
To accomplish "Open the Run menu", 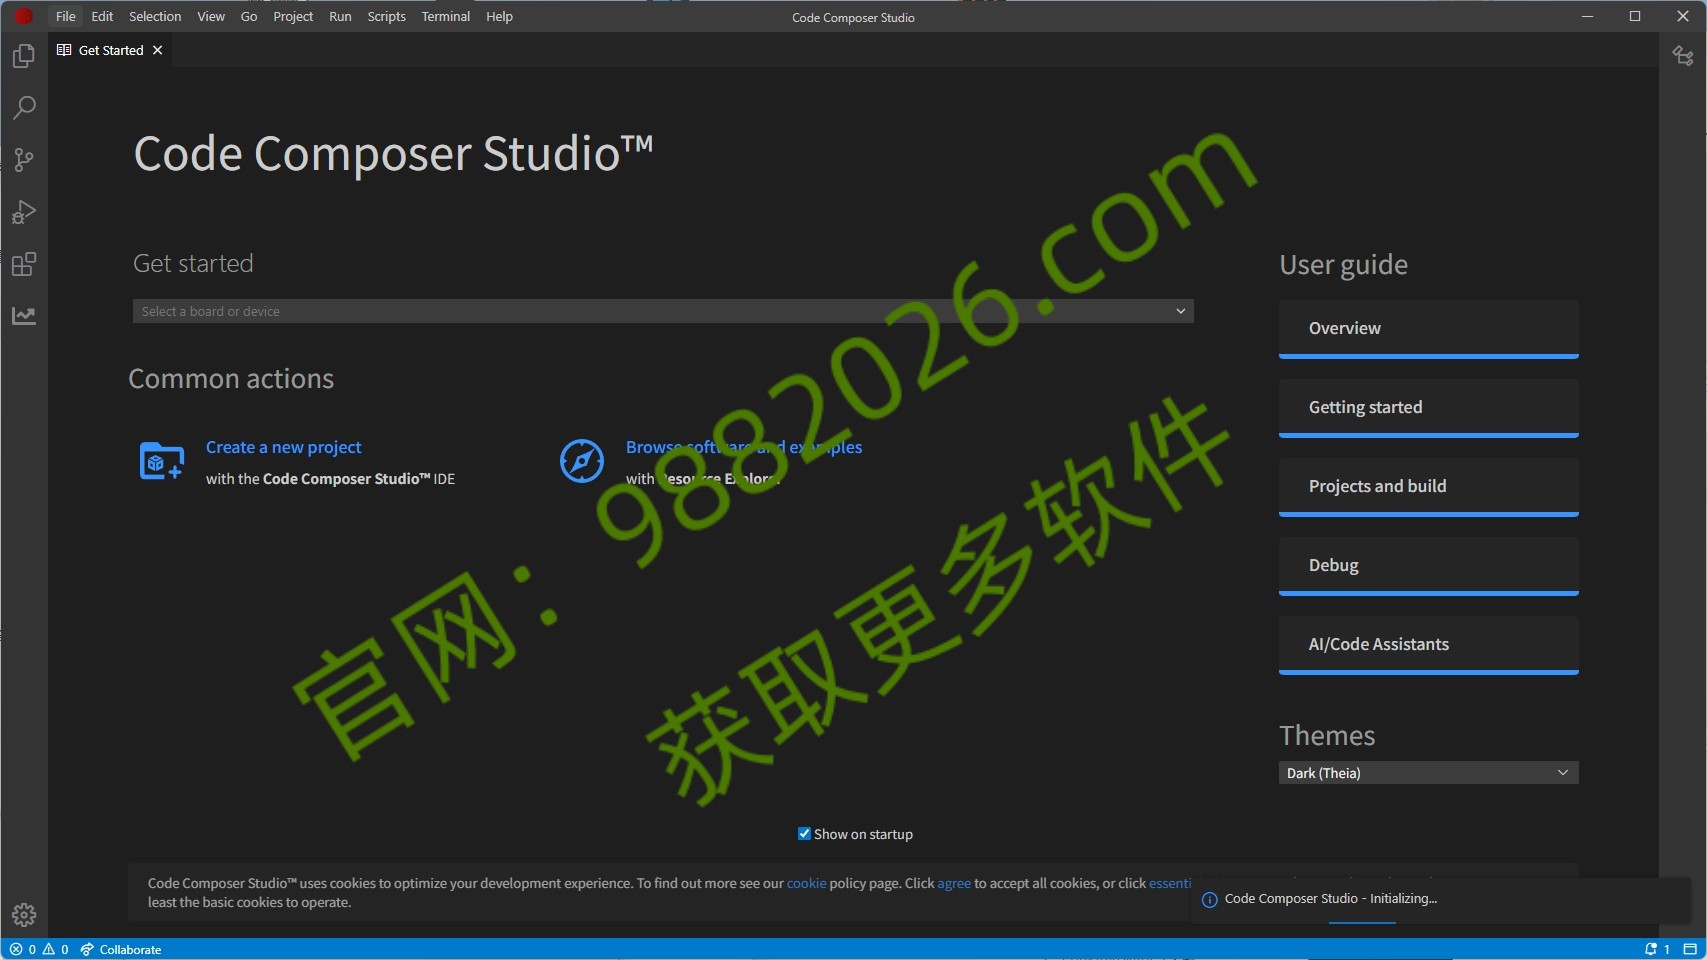I will pos(340,16).
